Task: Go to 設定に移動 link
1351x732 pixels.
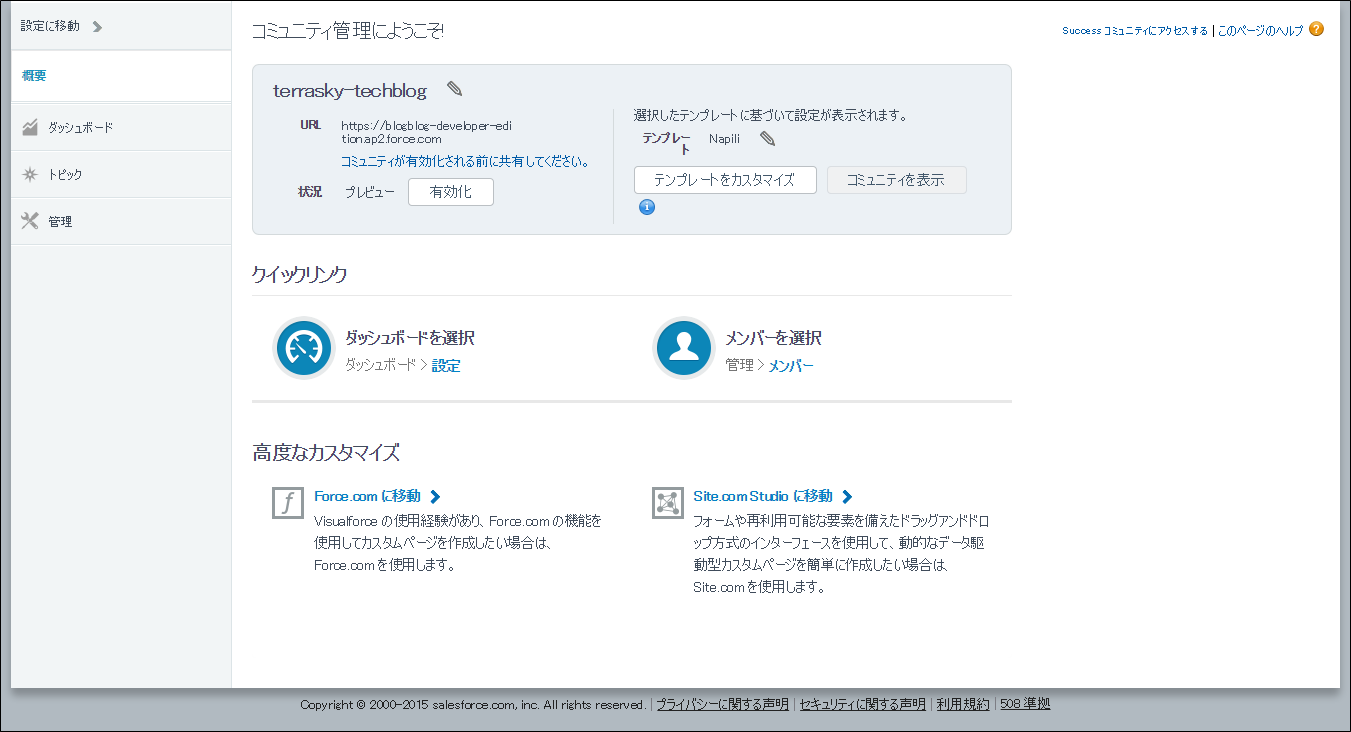Action: [50, 26]
